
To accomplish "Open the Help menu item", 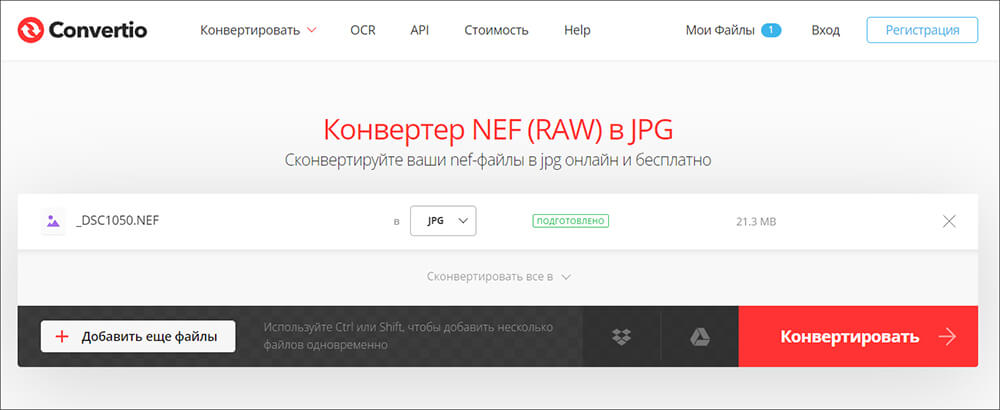I will tap(577, 30).
